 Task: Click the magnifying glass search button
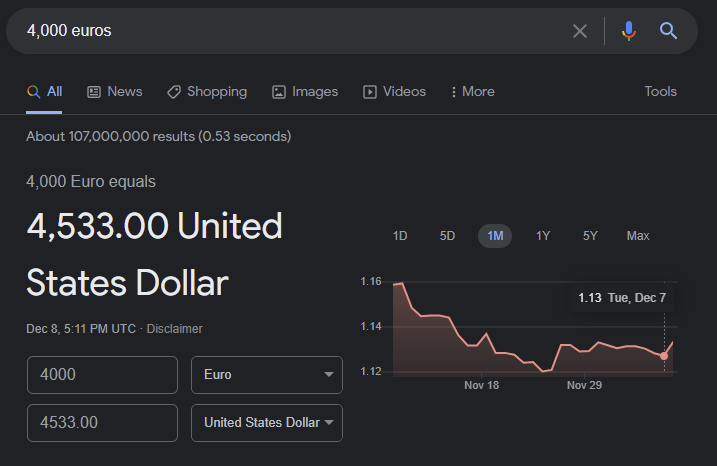tap(669, 31)
